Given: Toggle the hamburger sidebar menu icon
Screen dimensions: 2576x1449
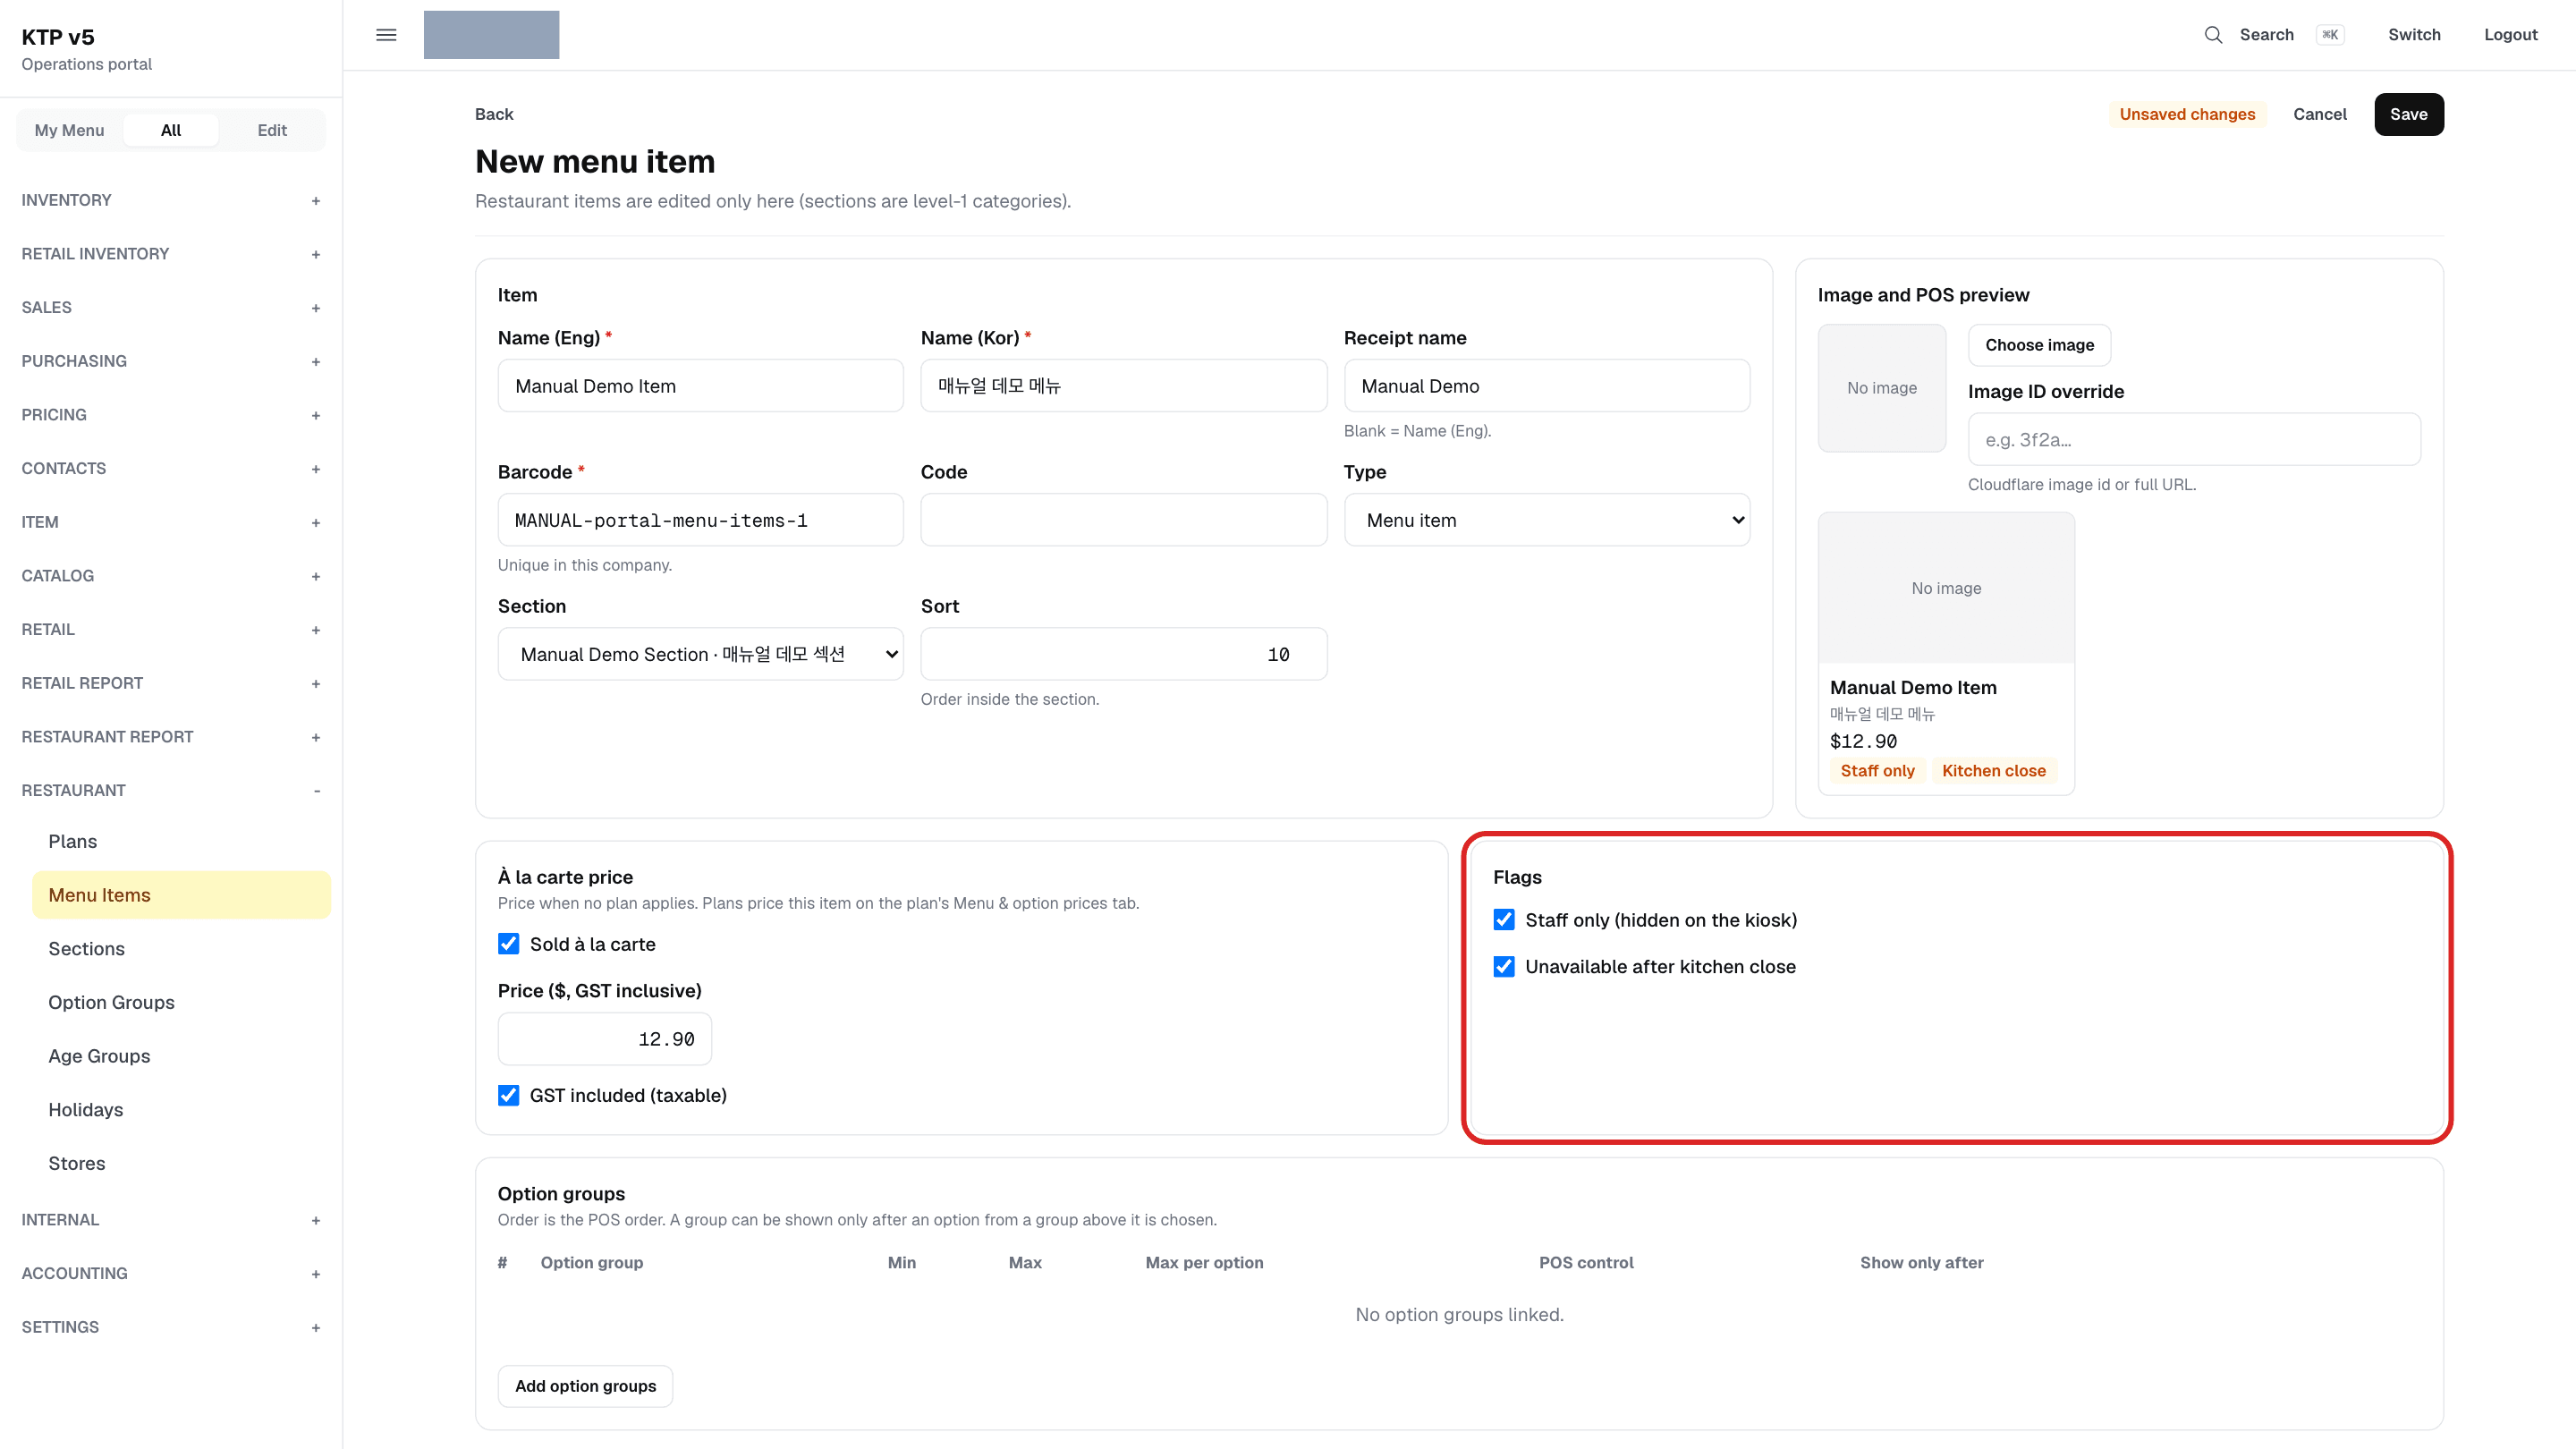Looking at the screenshot, I should click(386, 35).
